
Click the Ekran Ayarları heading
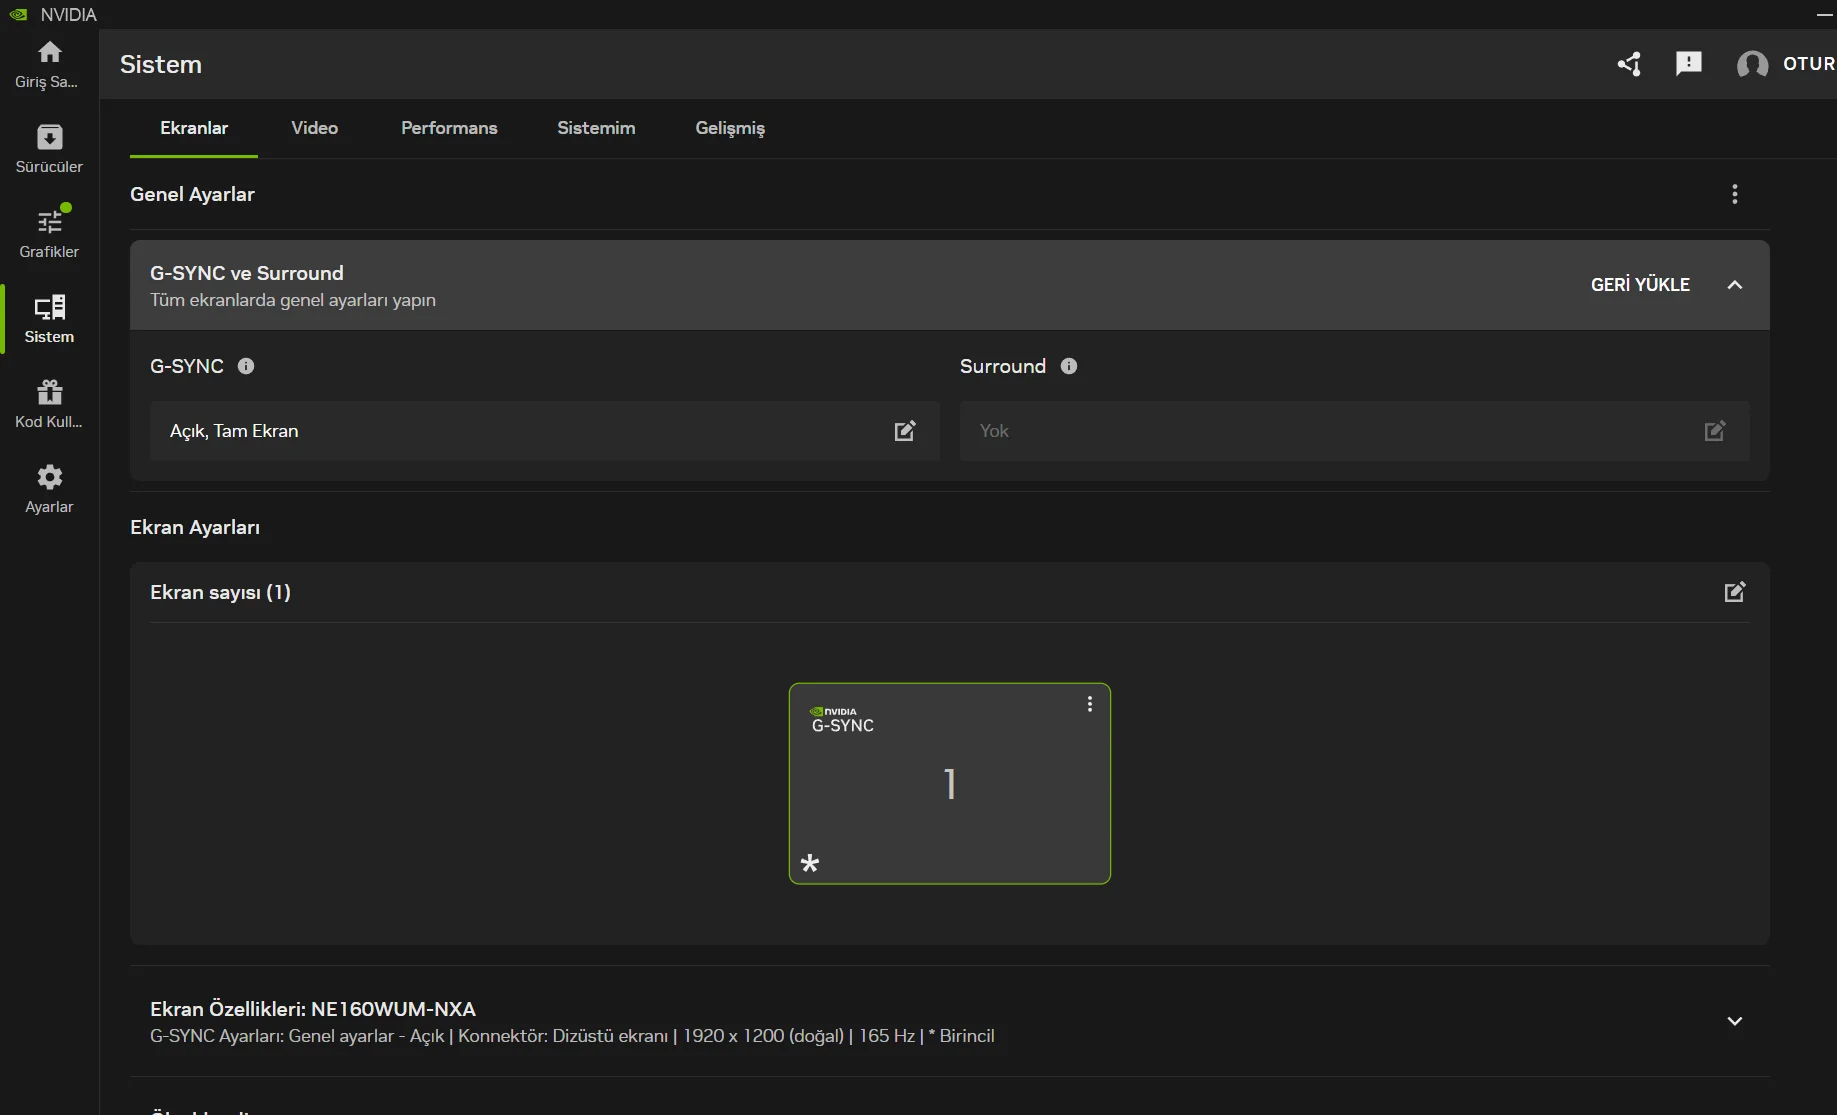pos(195,527)
